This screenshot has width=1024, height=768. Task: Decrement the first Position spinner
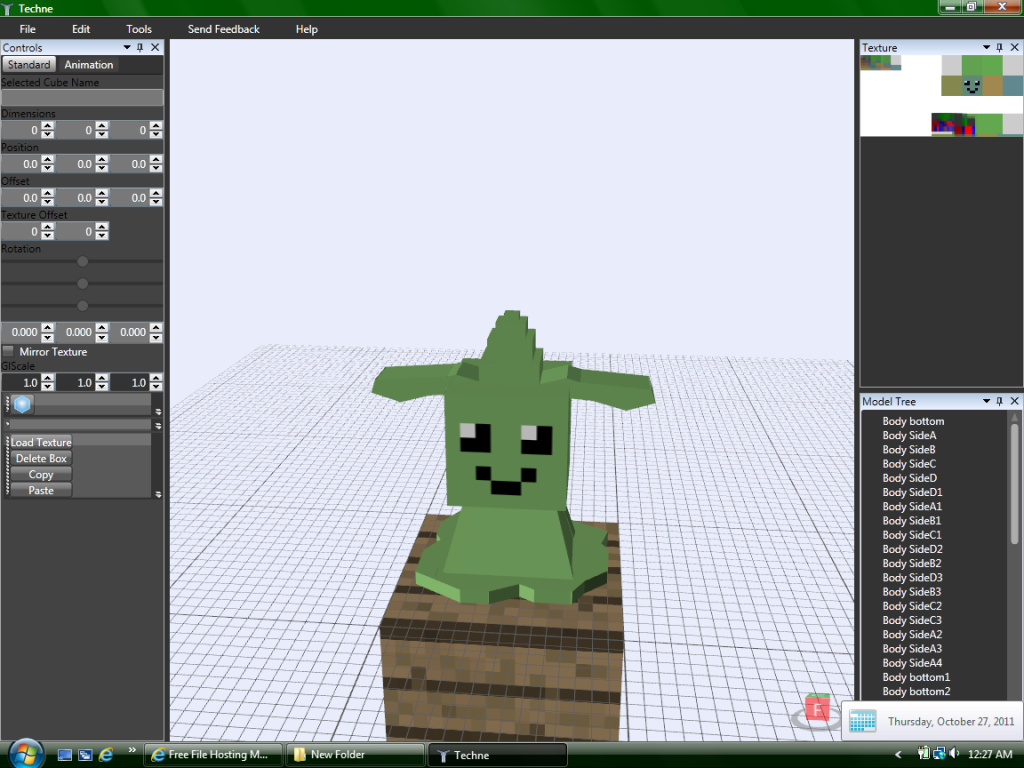pos(48,168)
